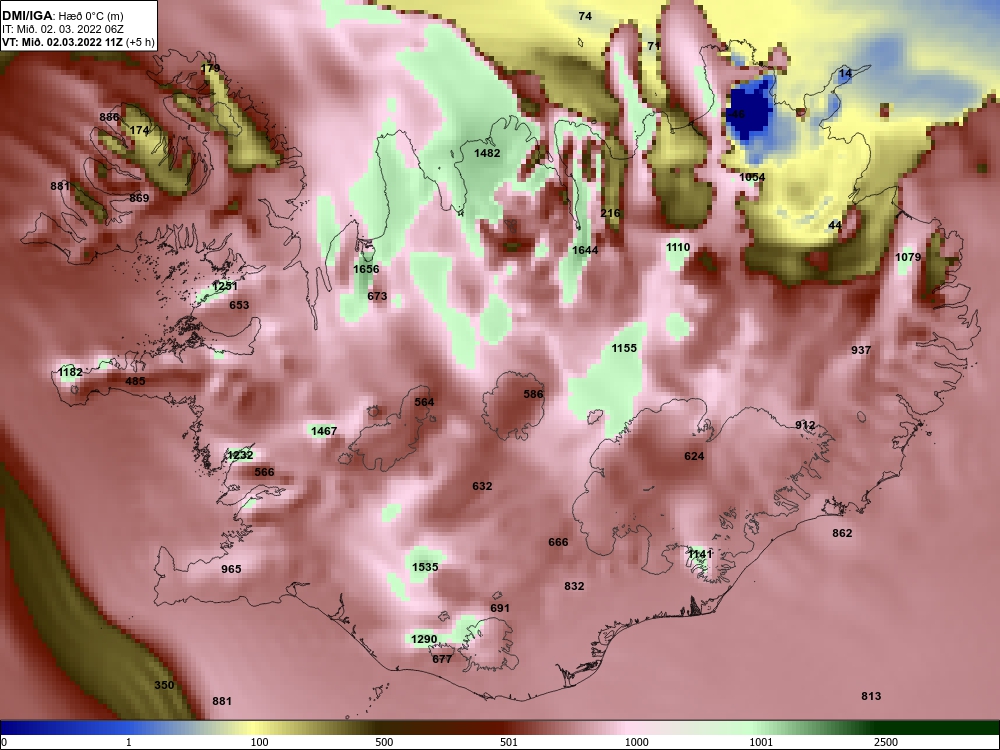The image size is (1000, 750).
Task: Click the map value 677
Action: tap(442, 659)
